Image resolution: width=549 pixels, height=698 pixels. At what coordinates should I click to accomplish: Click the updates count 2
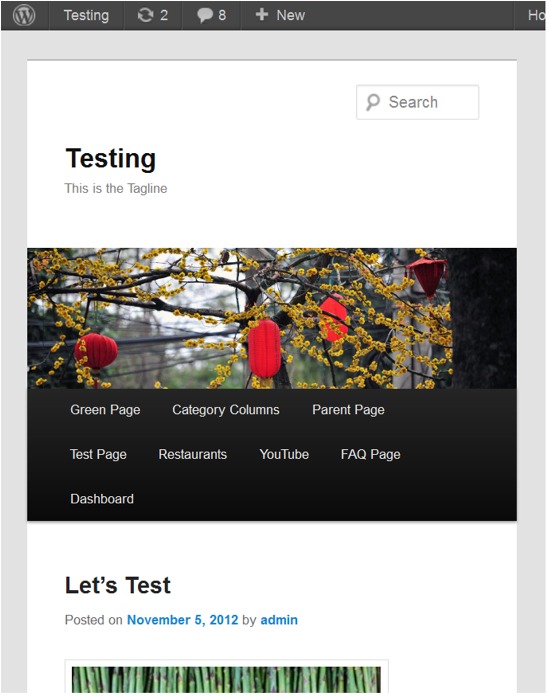point(164,16)
